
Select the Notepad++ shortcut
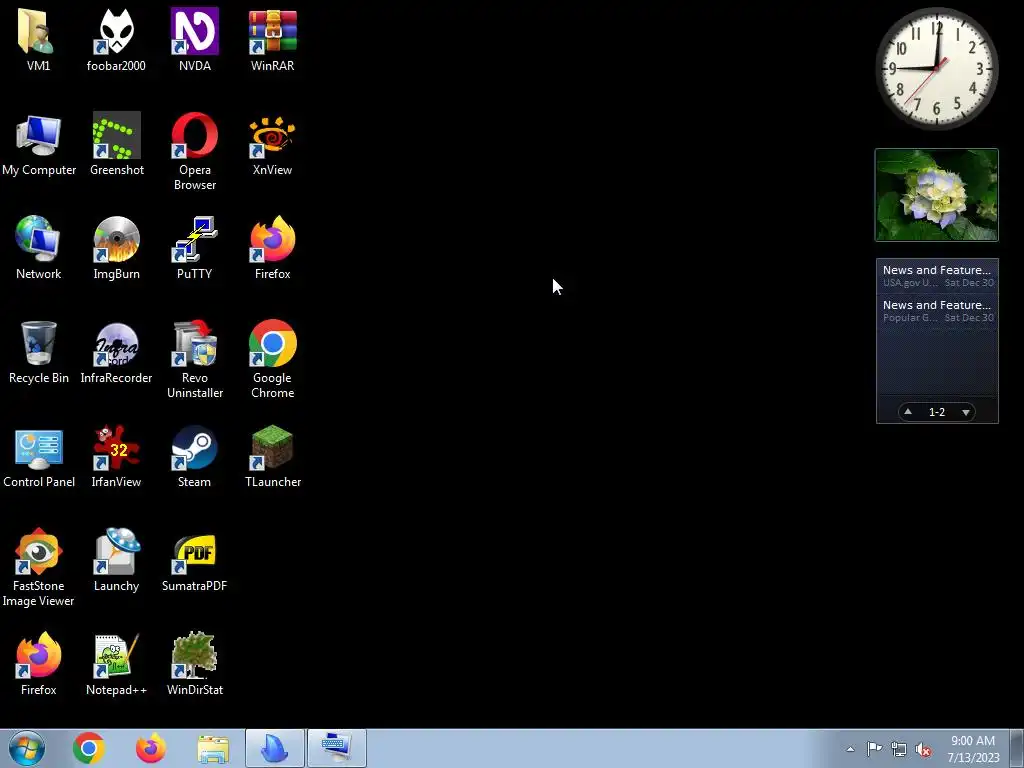coord(116,664)
